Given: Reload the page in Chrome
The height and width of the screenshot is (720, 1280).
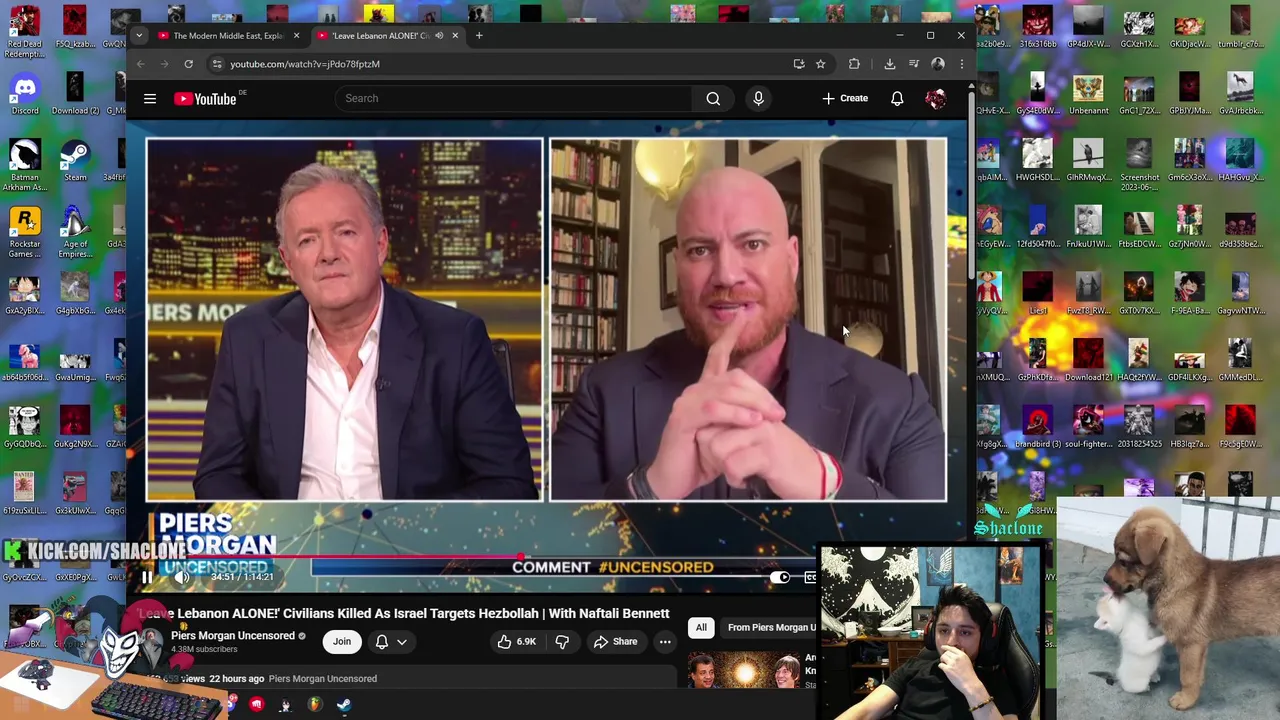Looking at the screenshot, I should pyautogui.click(x=188, y=64).
